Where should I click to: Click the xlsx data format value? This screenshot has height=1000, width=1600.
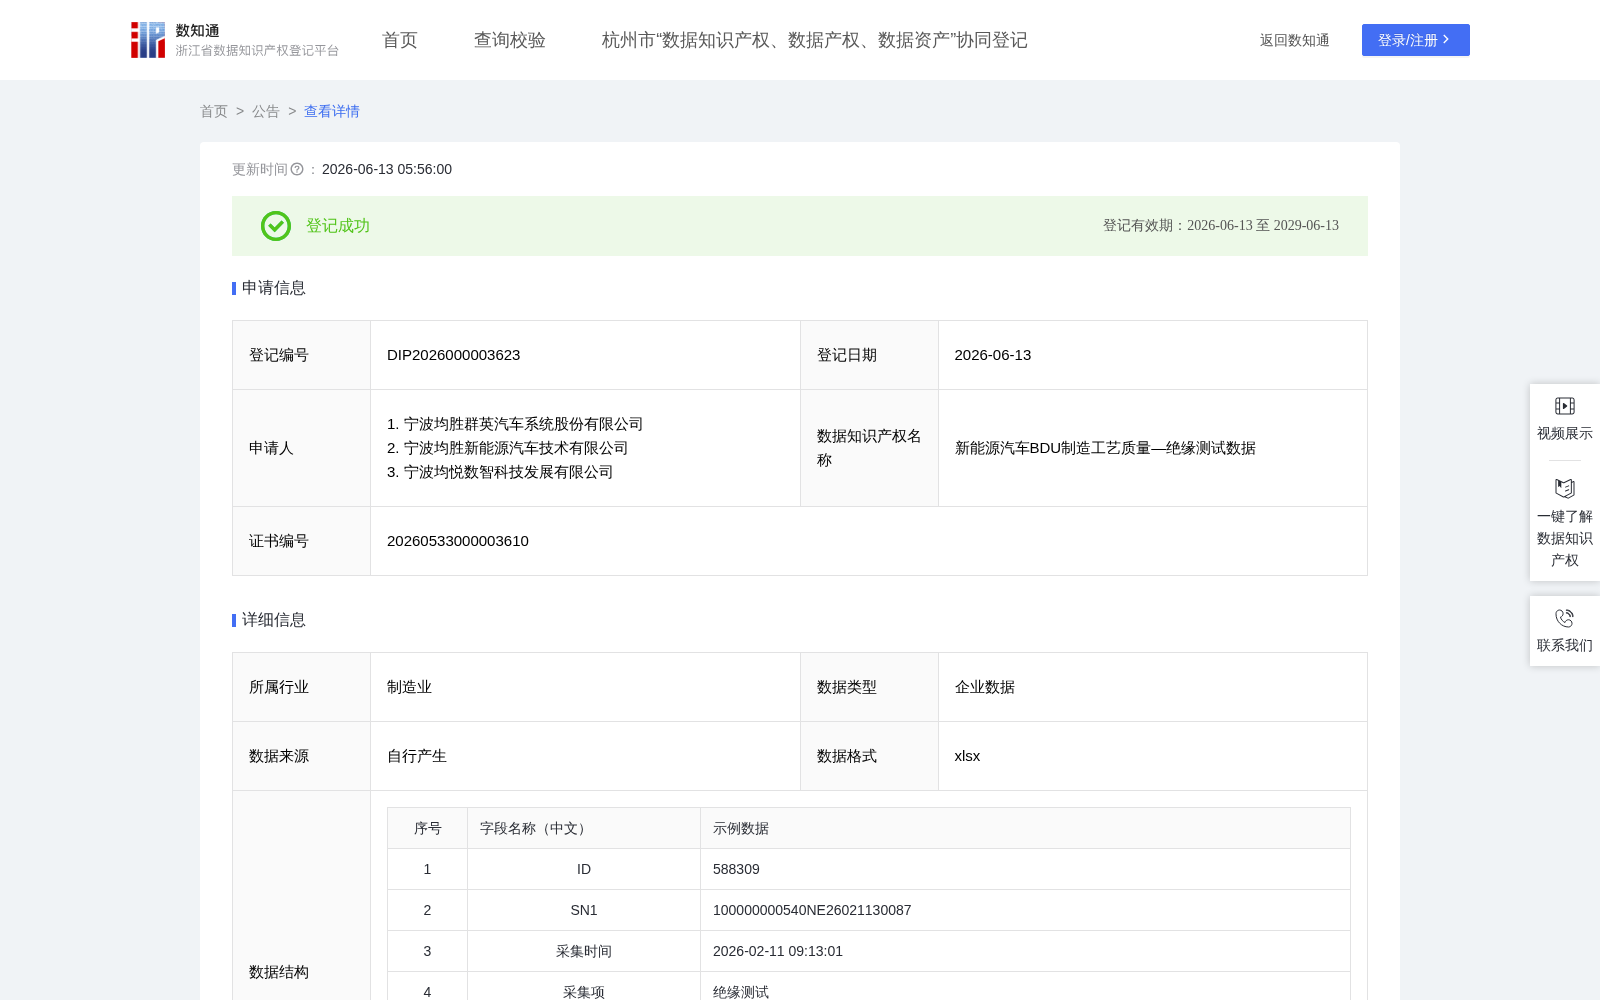tap(967, 756)
